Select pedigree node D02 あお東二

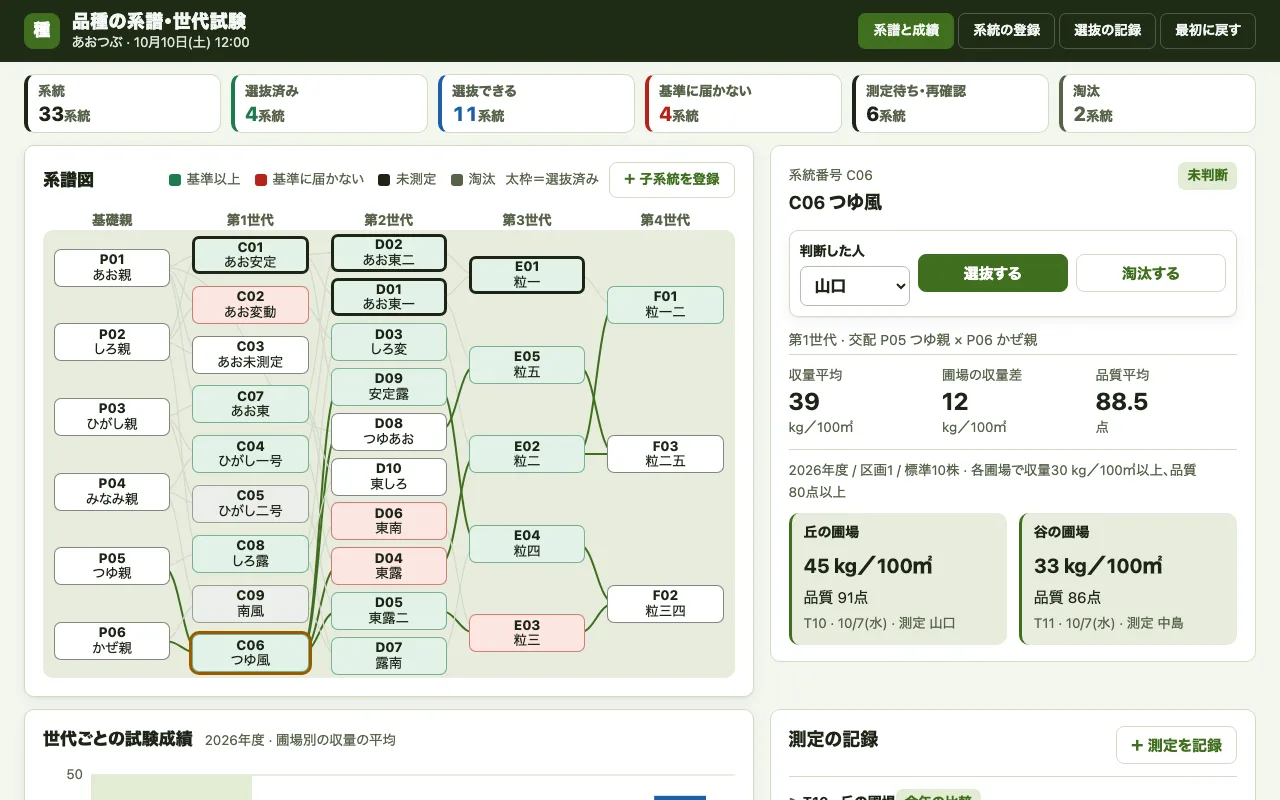click(x=389, y=253)
